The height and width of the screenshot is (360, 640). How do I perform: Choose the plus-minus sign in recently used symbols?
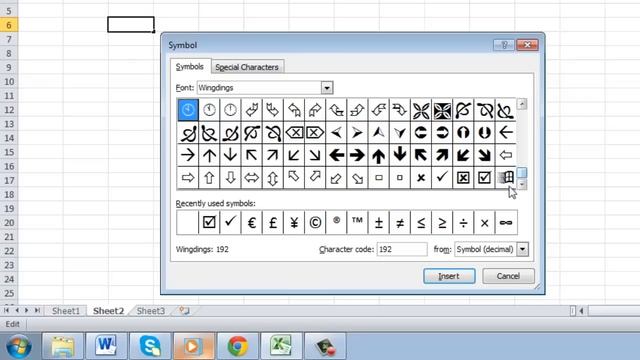click(x=379, y=222)
